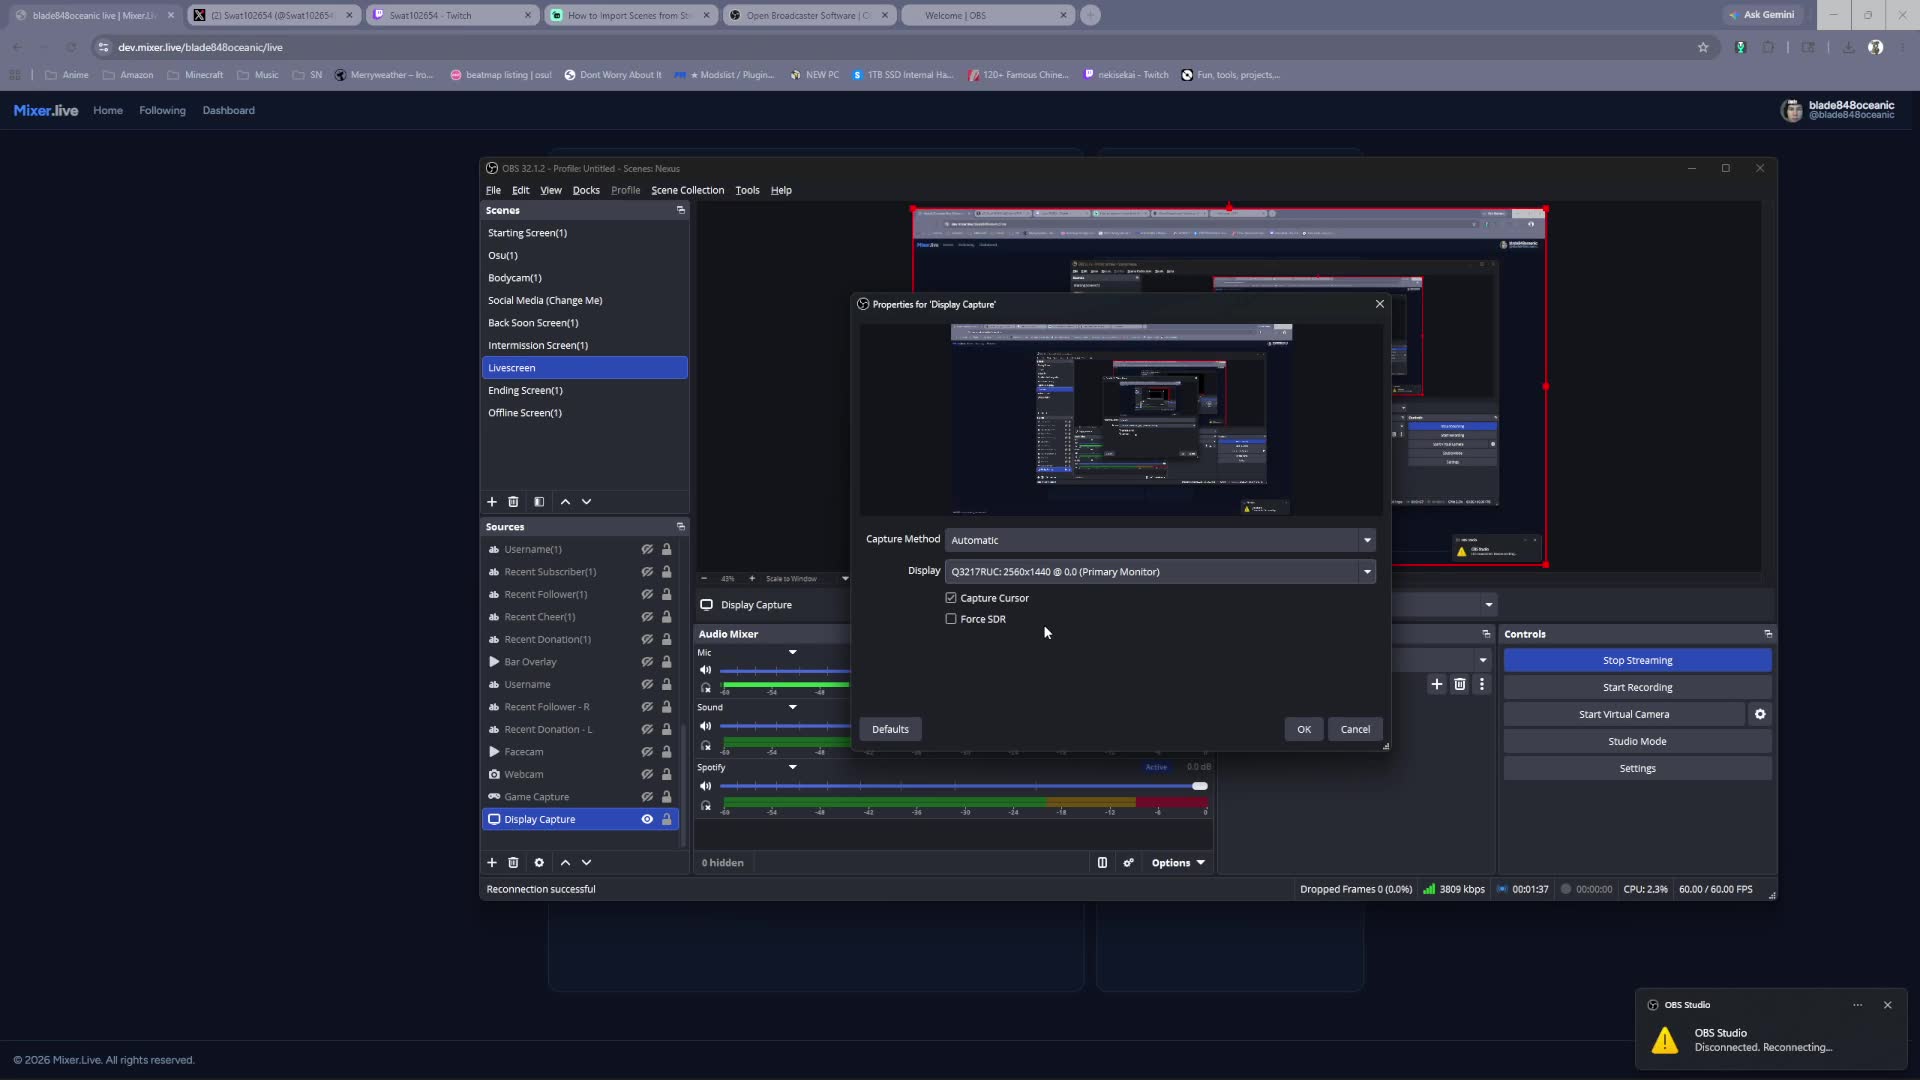Image resolution: width=1920 pixels, height=1080 pixels.
Task: Unlock the Display Capture source lock
Action: pos(667,820)
